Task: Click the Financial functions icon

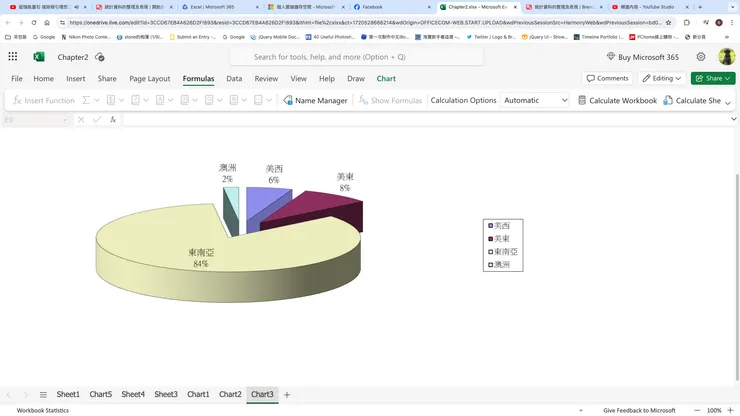Action: tap(111, 100)
